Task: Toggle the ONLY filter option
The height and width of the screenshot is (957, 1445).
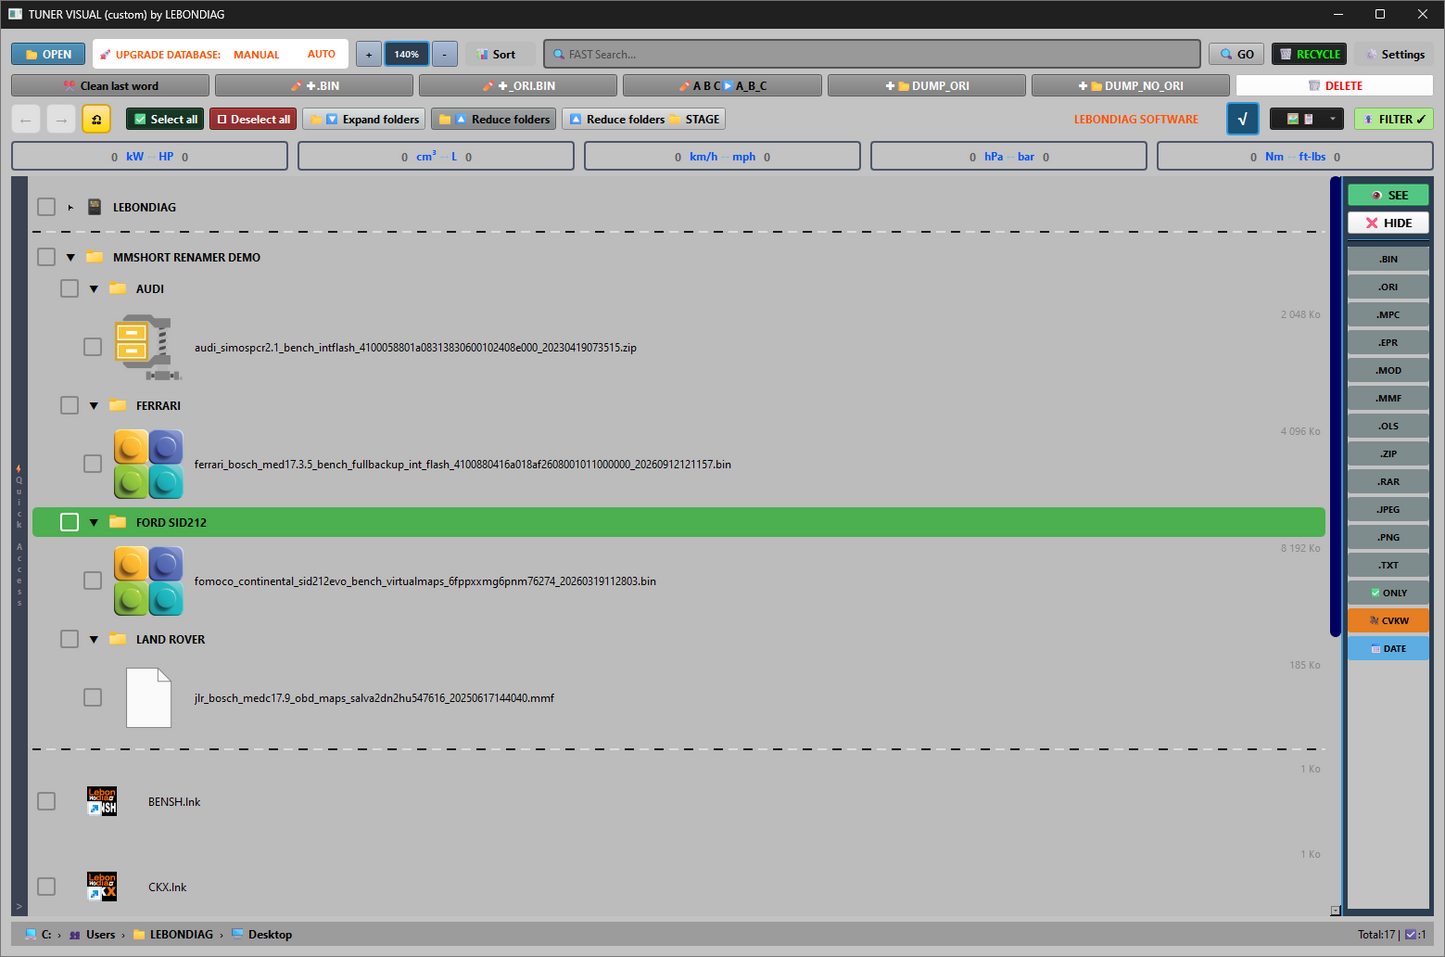Action: (x=1388, y=593)
